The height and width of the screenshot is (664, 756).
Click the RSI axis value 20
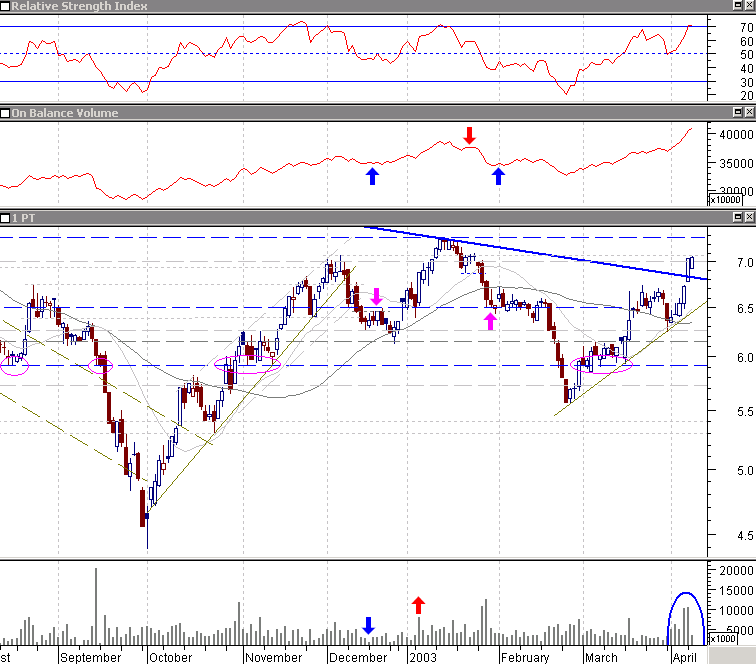coord(747,95)
